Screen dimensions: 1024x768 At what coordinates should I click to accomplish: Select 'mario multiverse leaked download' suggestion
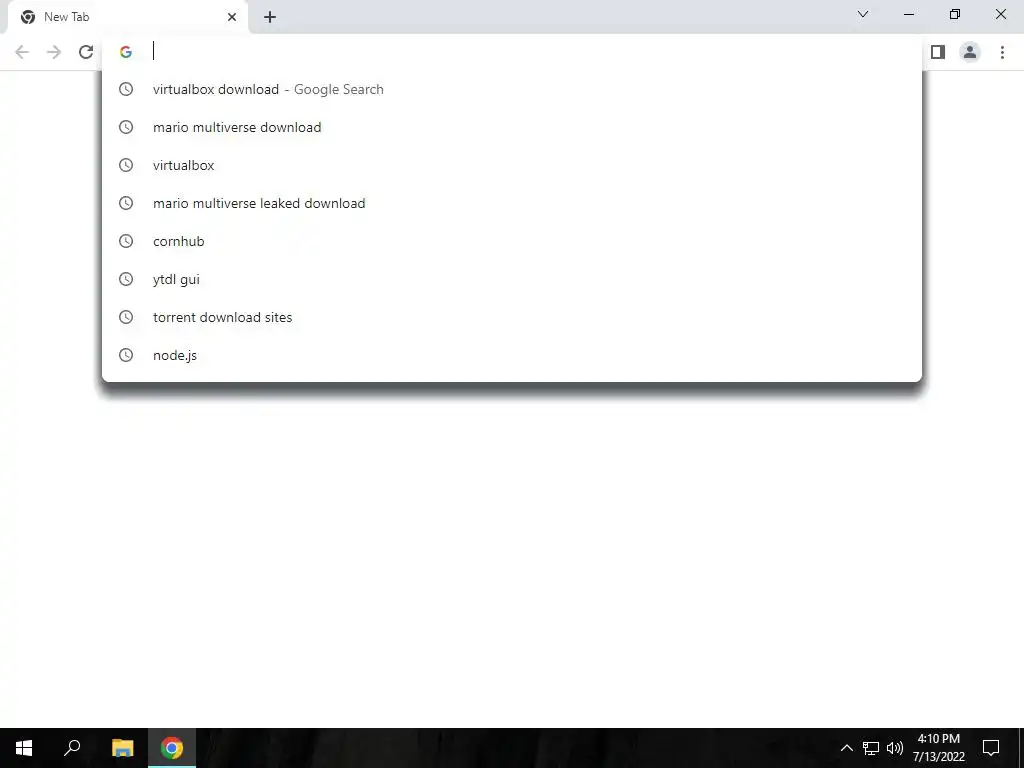512,203
